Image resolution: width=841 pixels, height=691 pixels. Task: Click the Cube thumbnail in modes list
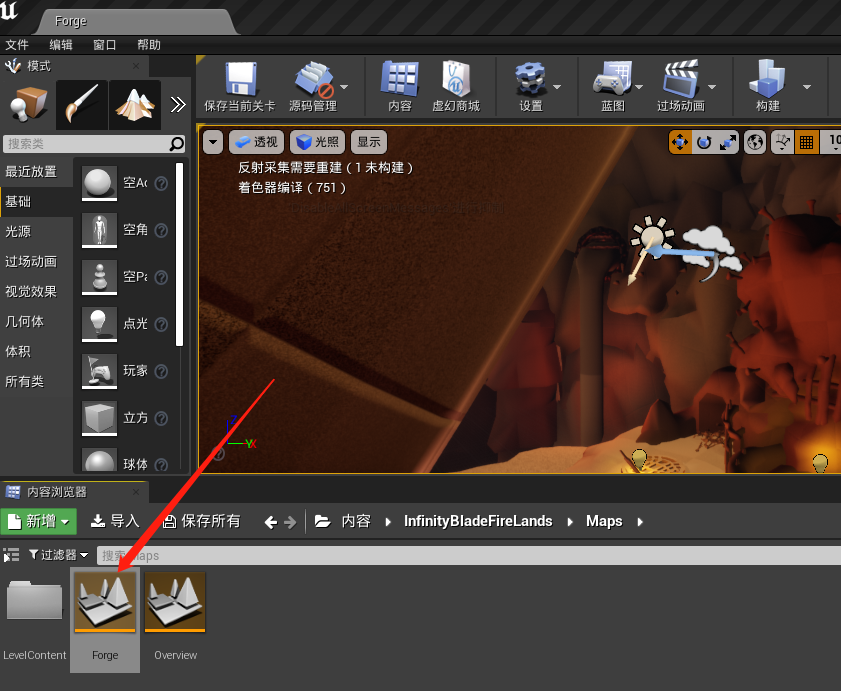click(99, 418)
